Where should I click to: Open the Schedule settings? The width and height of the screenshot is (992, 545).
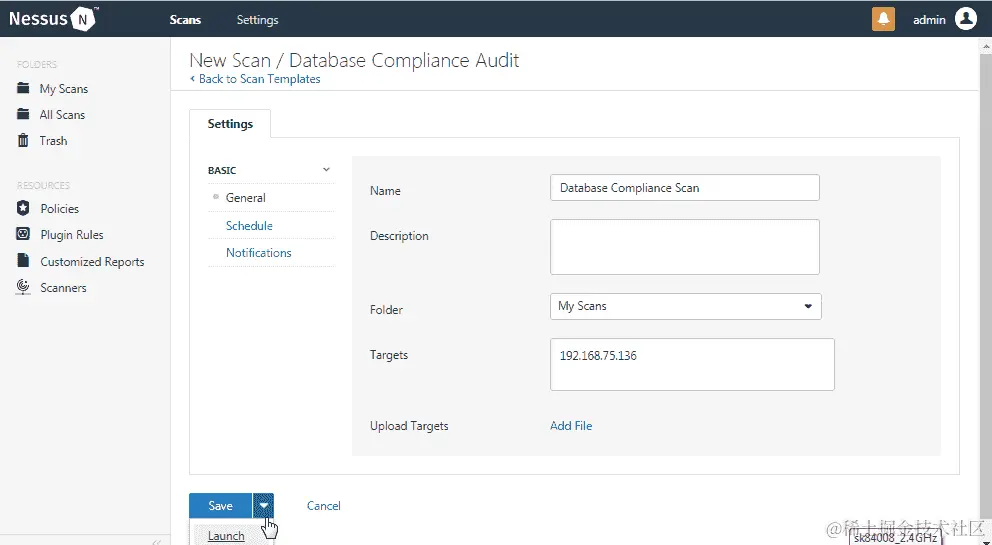tap(249, 225)
